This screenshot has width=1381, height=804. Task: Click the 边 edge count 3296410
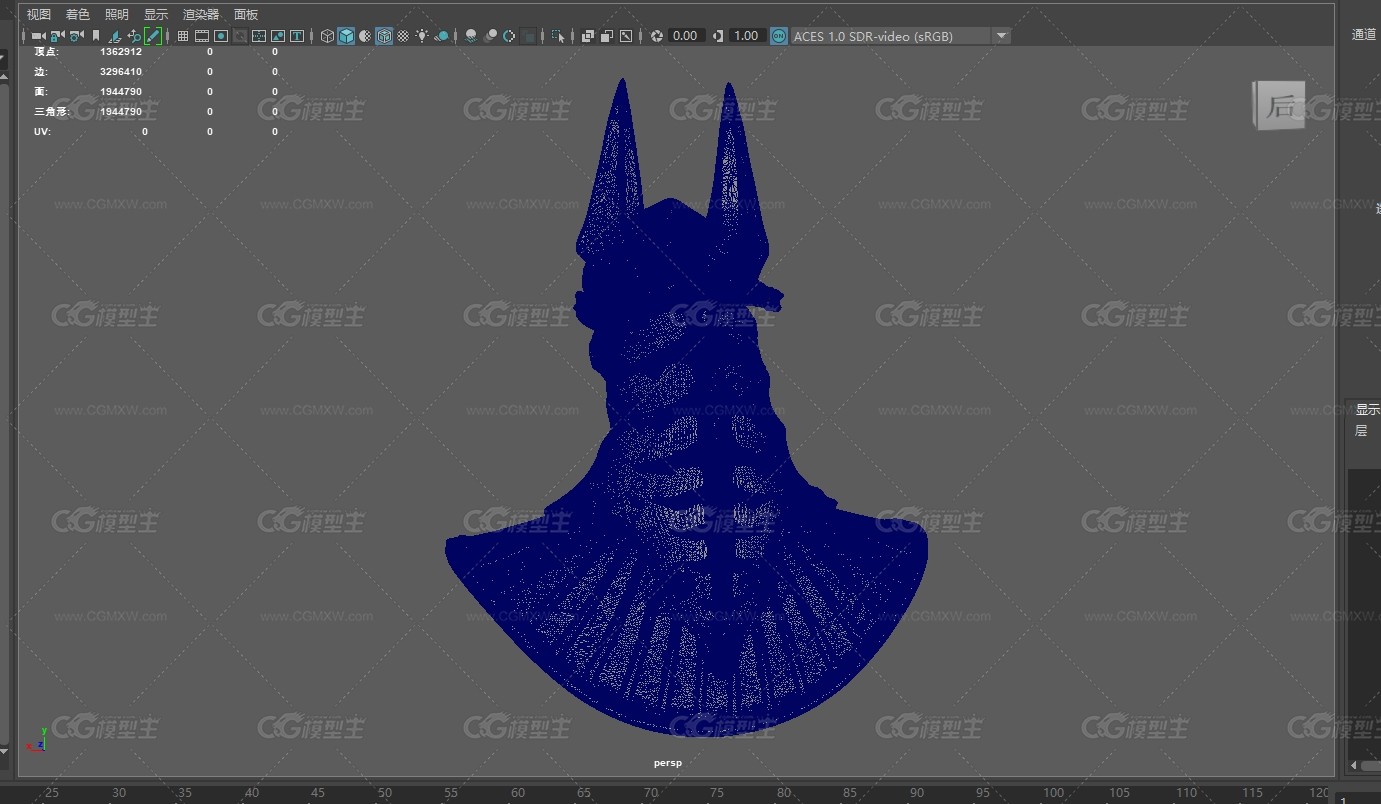pos(121,72)
